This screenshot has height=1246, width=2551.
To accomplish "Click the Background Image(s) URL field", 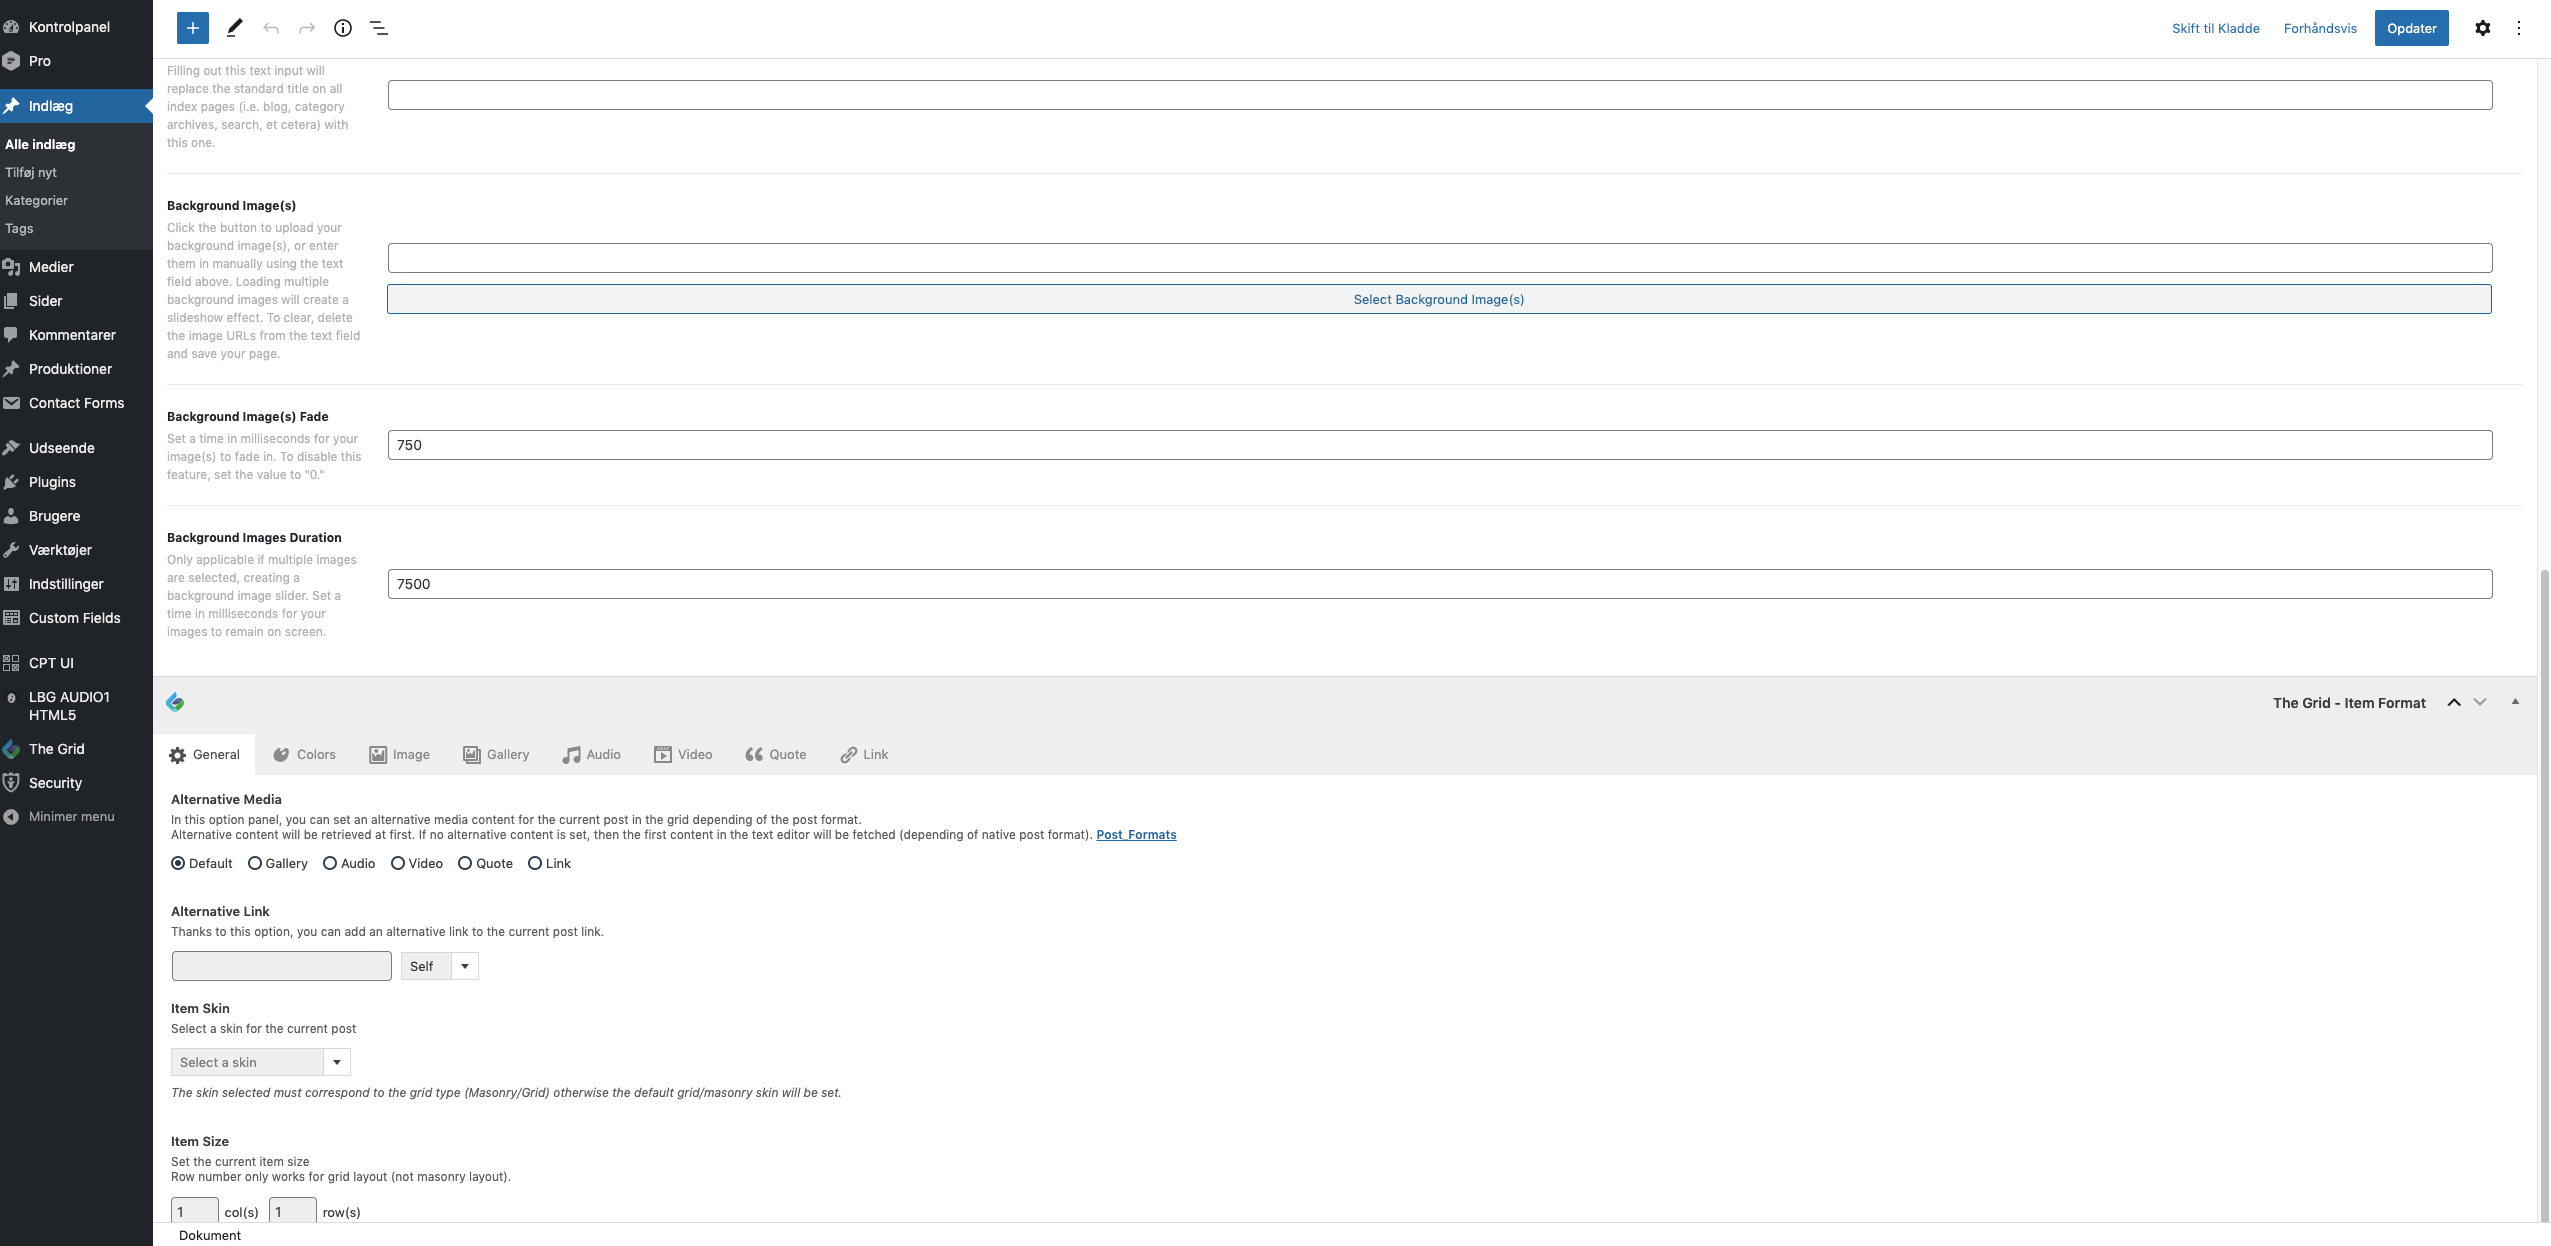I will [1440, 258].
